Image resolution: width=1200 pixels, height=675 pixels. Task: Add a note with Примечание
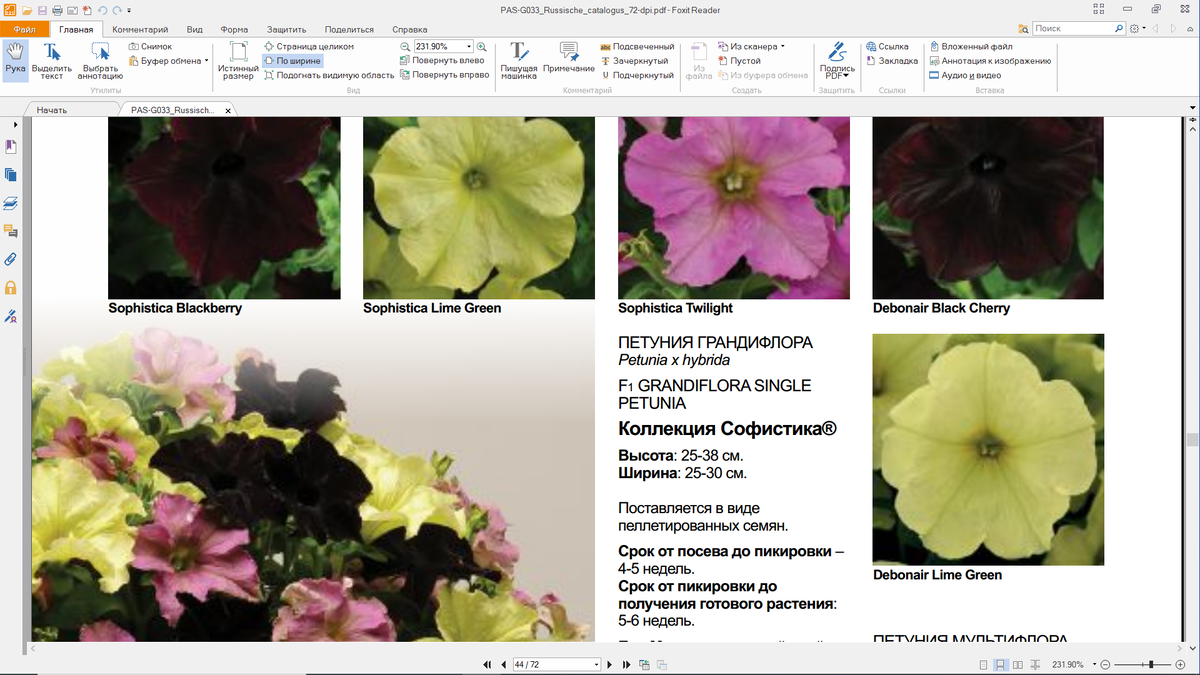[569, 60]
